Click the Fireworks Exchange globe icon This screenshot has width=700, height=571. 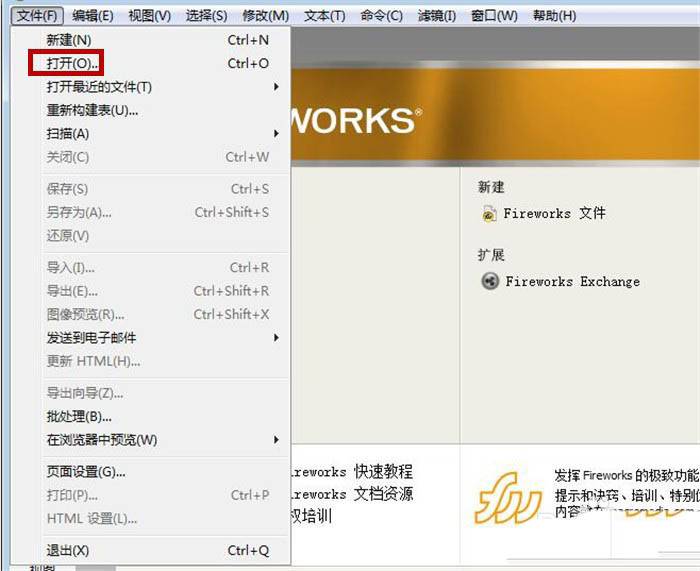489,281
